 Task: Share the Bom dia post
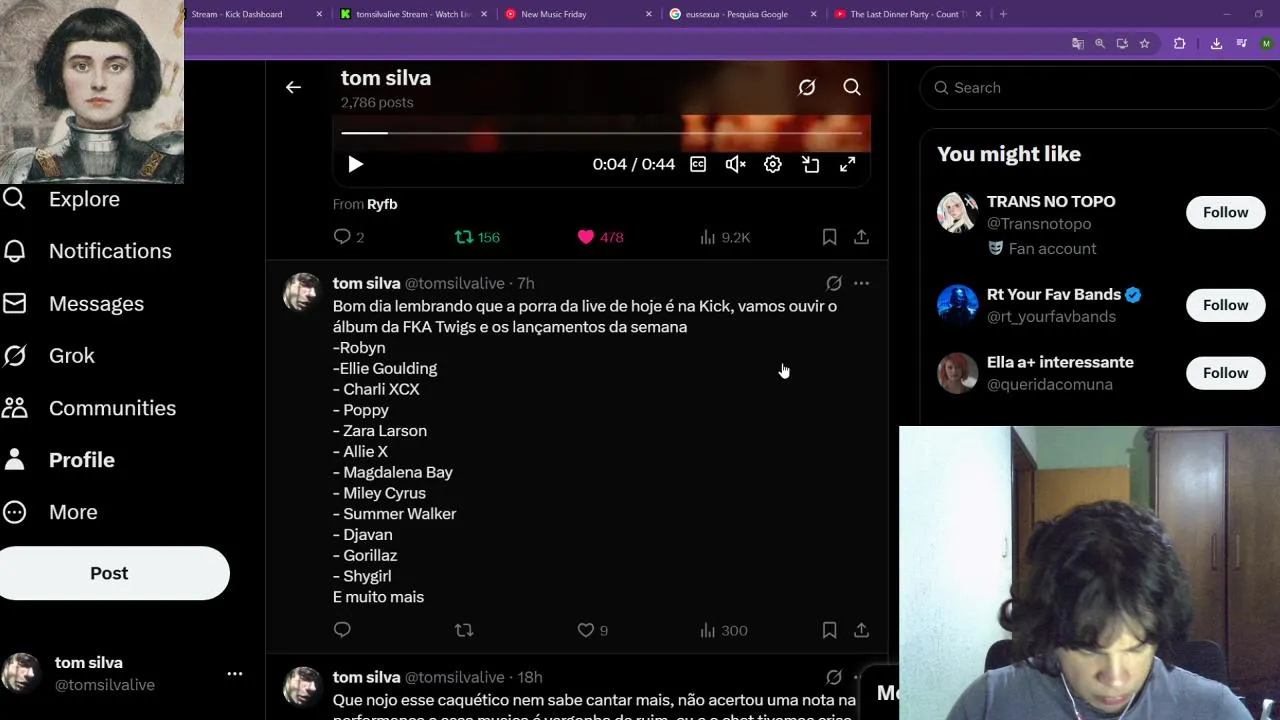861,630
